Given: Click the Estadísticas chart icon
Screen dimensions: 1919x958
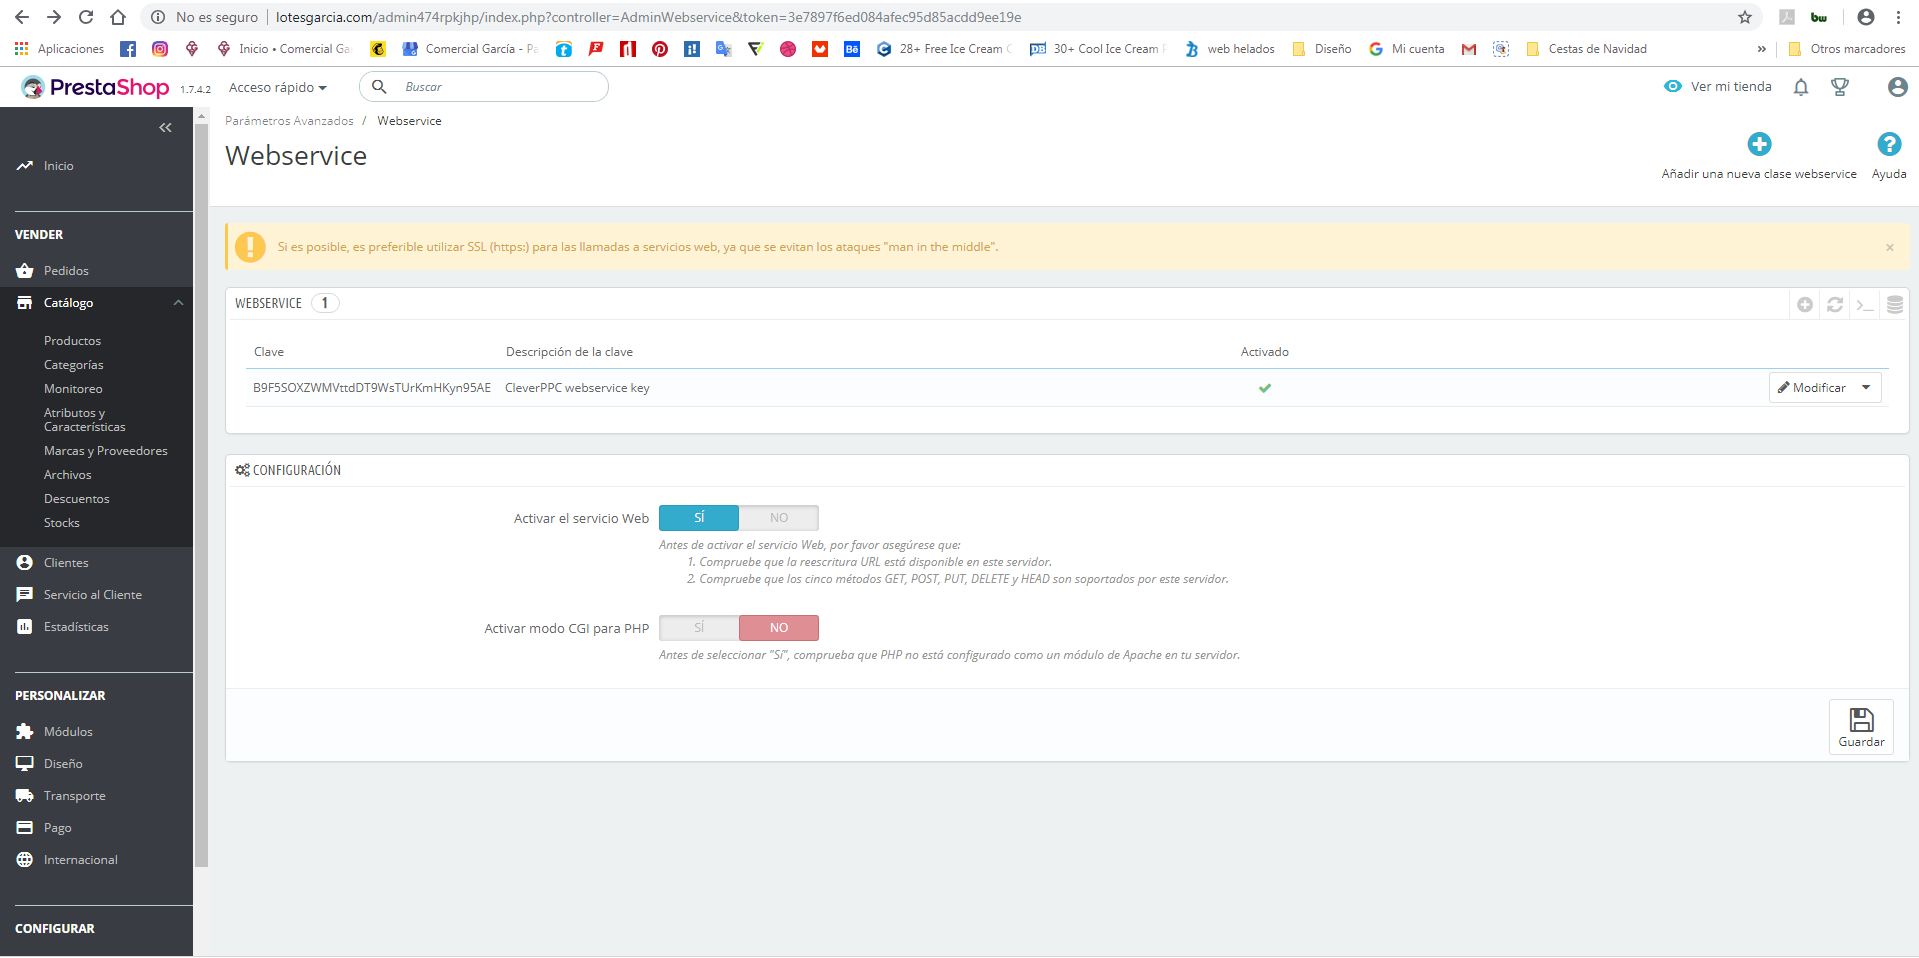Looking at the screenshot, I should (25, 627).
